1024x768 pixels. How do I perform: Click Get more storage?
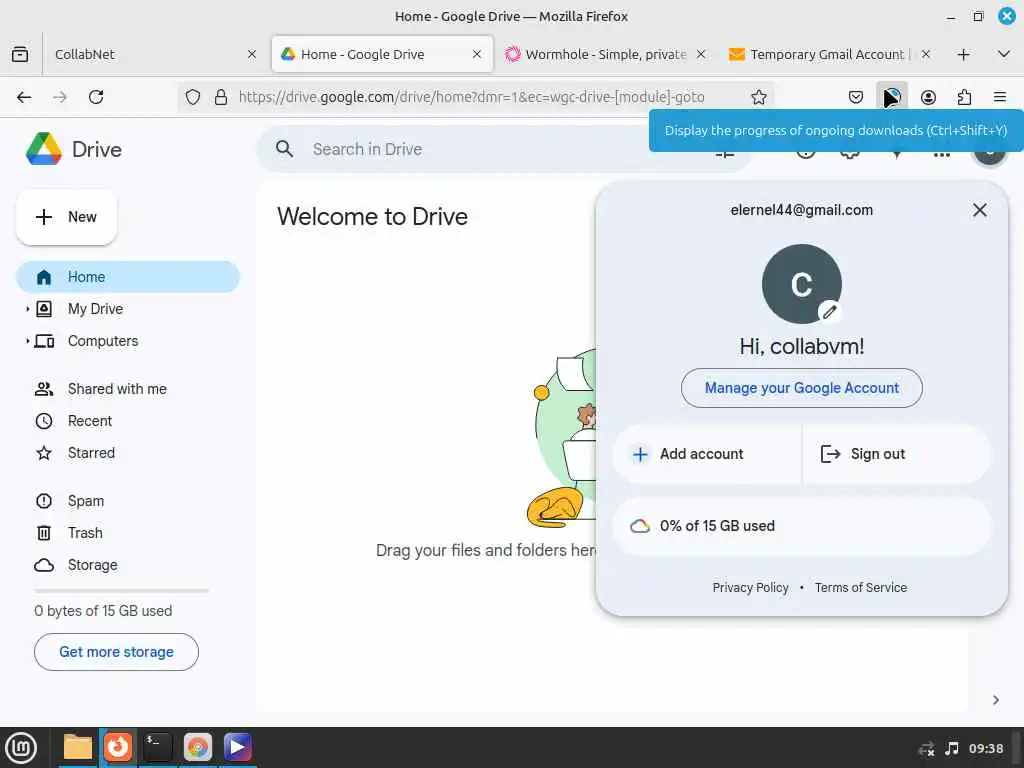[116, 652]
